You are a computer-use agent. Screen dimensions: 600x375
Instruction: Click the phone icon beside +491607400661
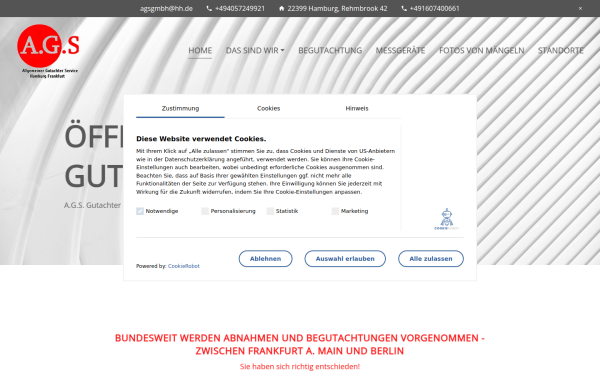click(x=404, y=8)
